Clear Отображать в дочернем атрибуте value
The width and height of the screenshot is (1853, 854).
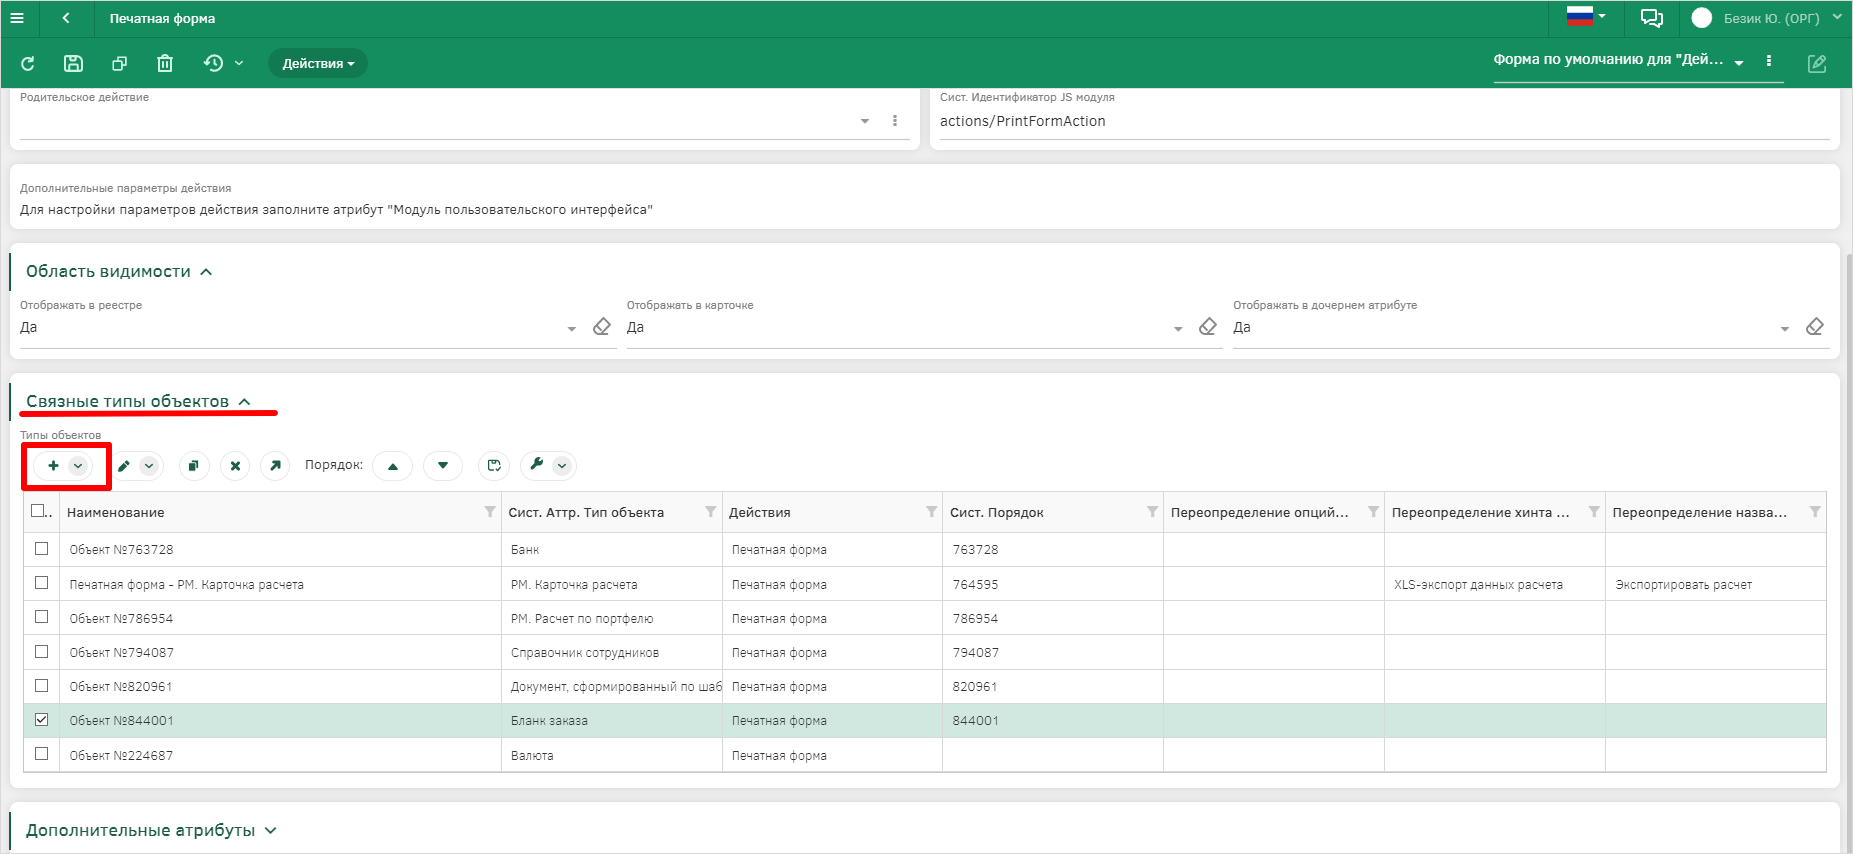(x=1815, y=327)
